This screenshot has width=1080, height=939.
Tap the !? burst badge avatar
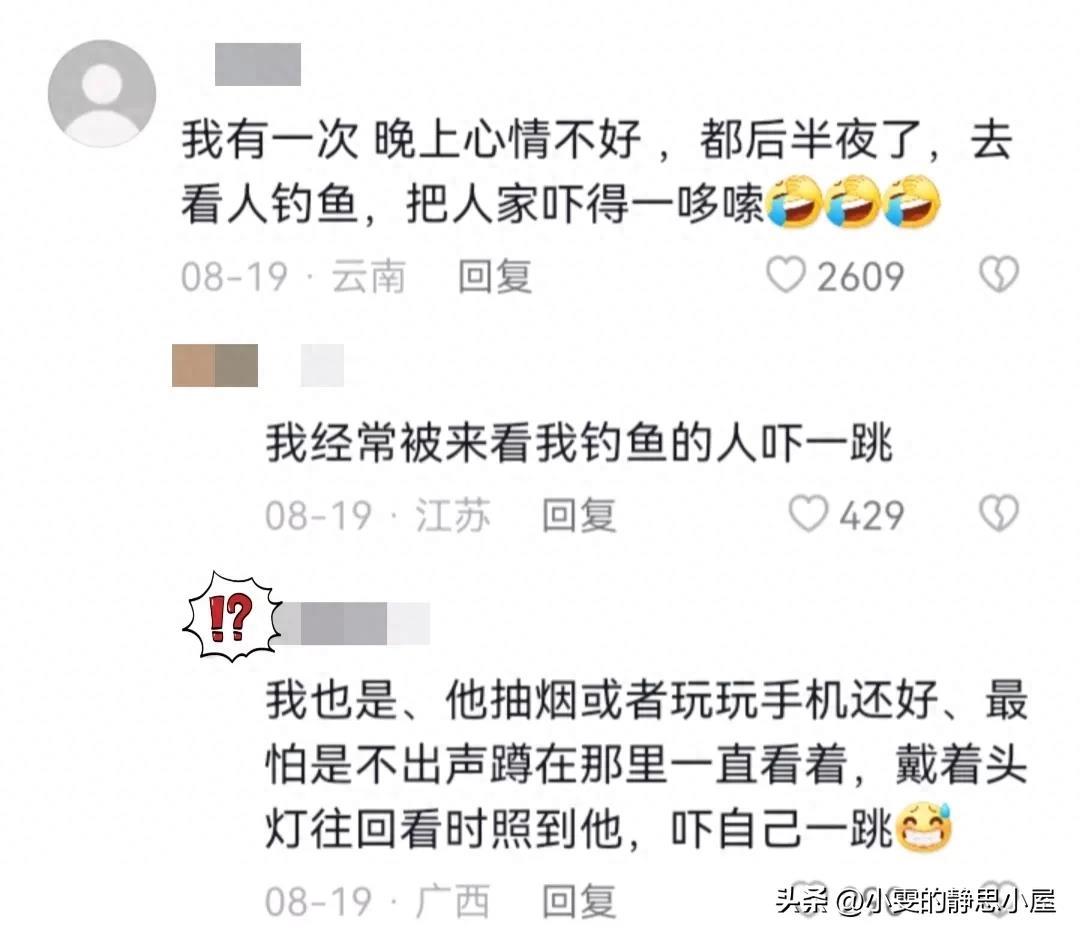coord(231,617)
